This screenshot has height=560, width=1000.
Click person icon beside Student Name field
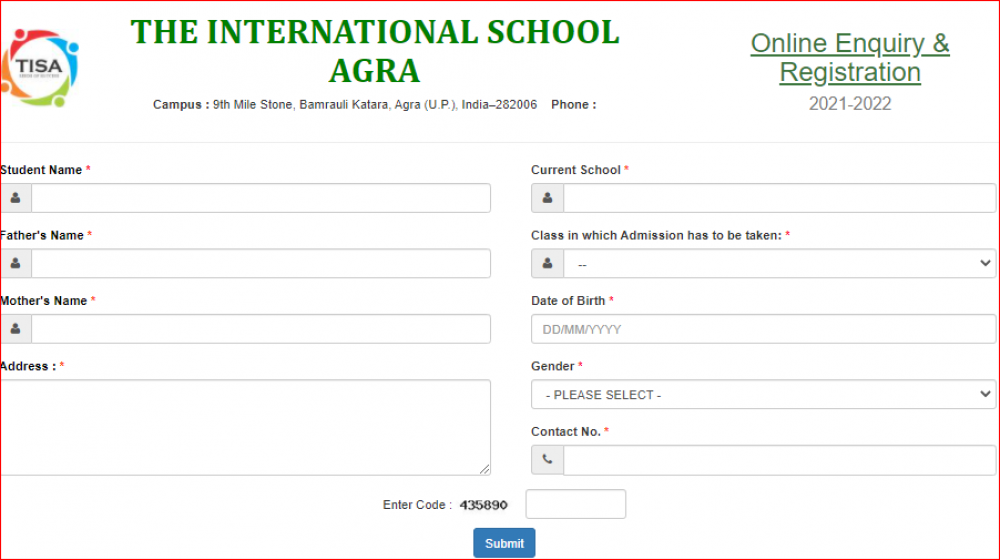pyautogui.click(x=16, y=198)
